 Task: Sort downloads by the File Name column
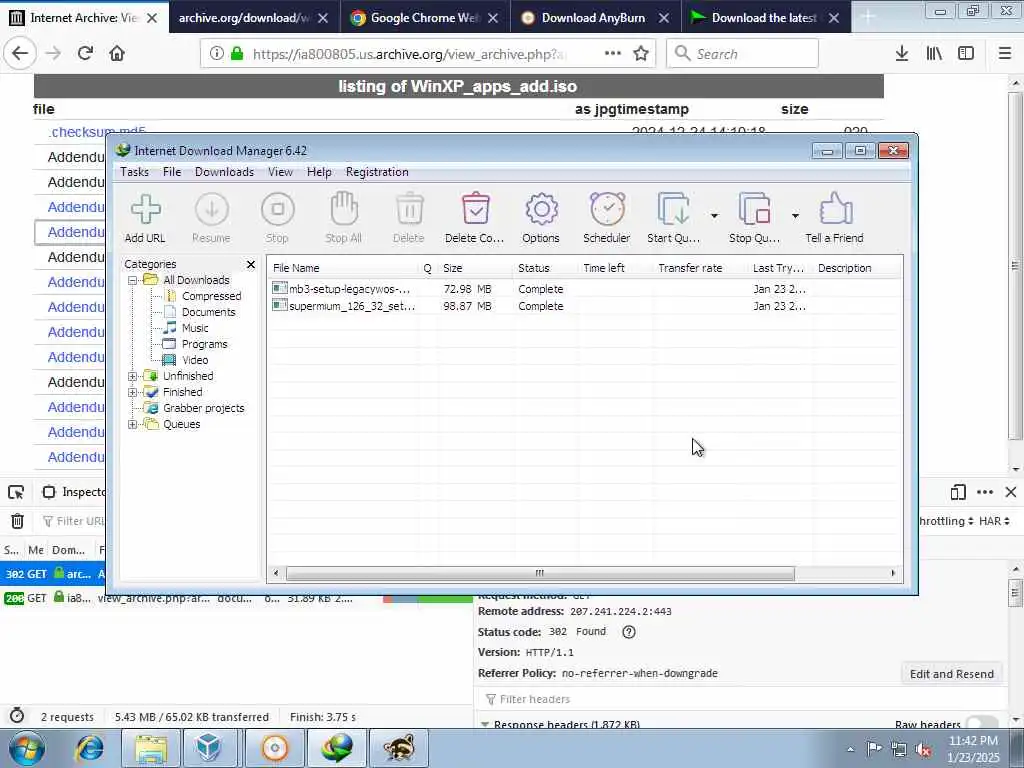point(343,268)
